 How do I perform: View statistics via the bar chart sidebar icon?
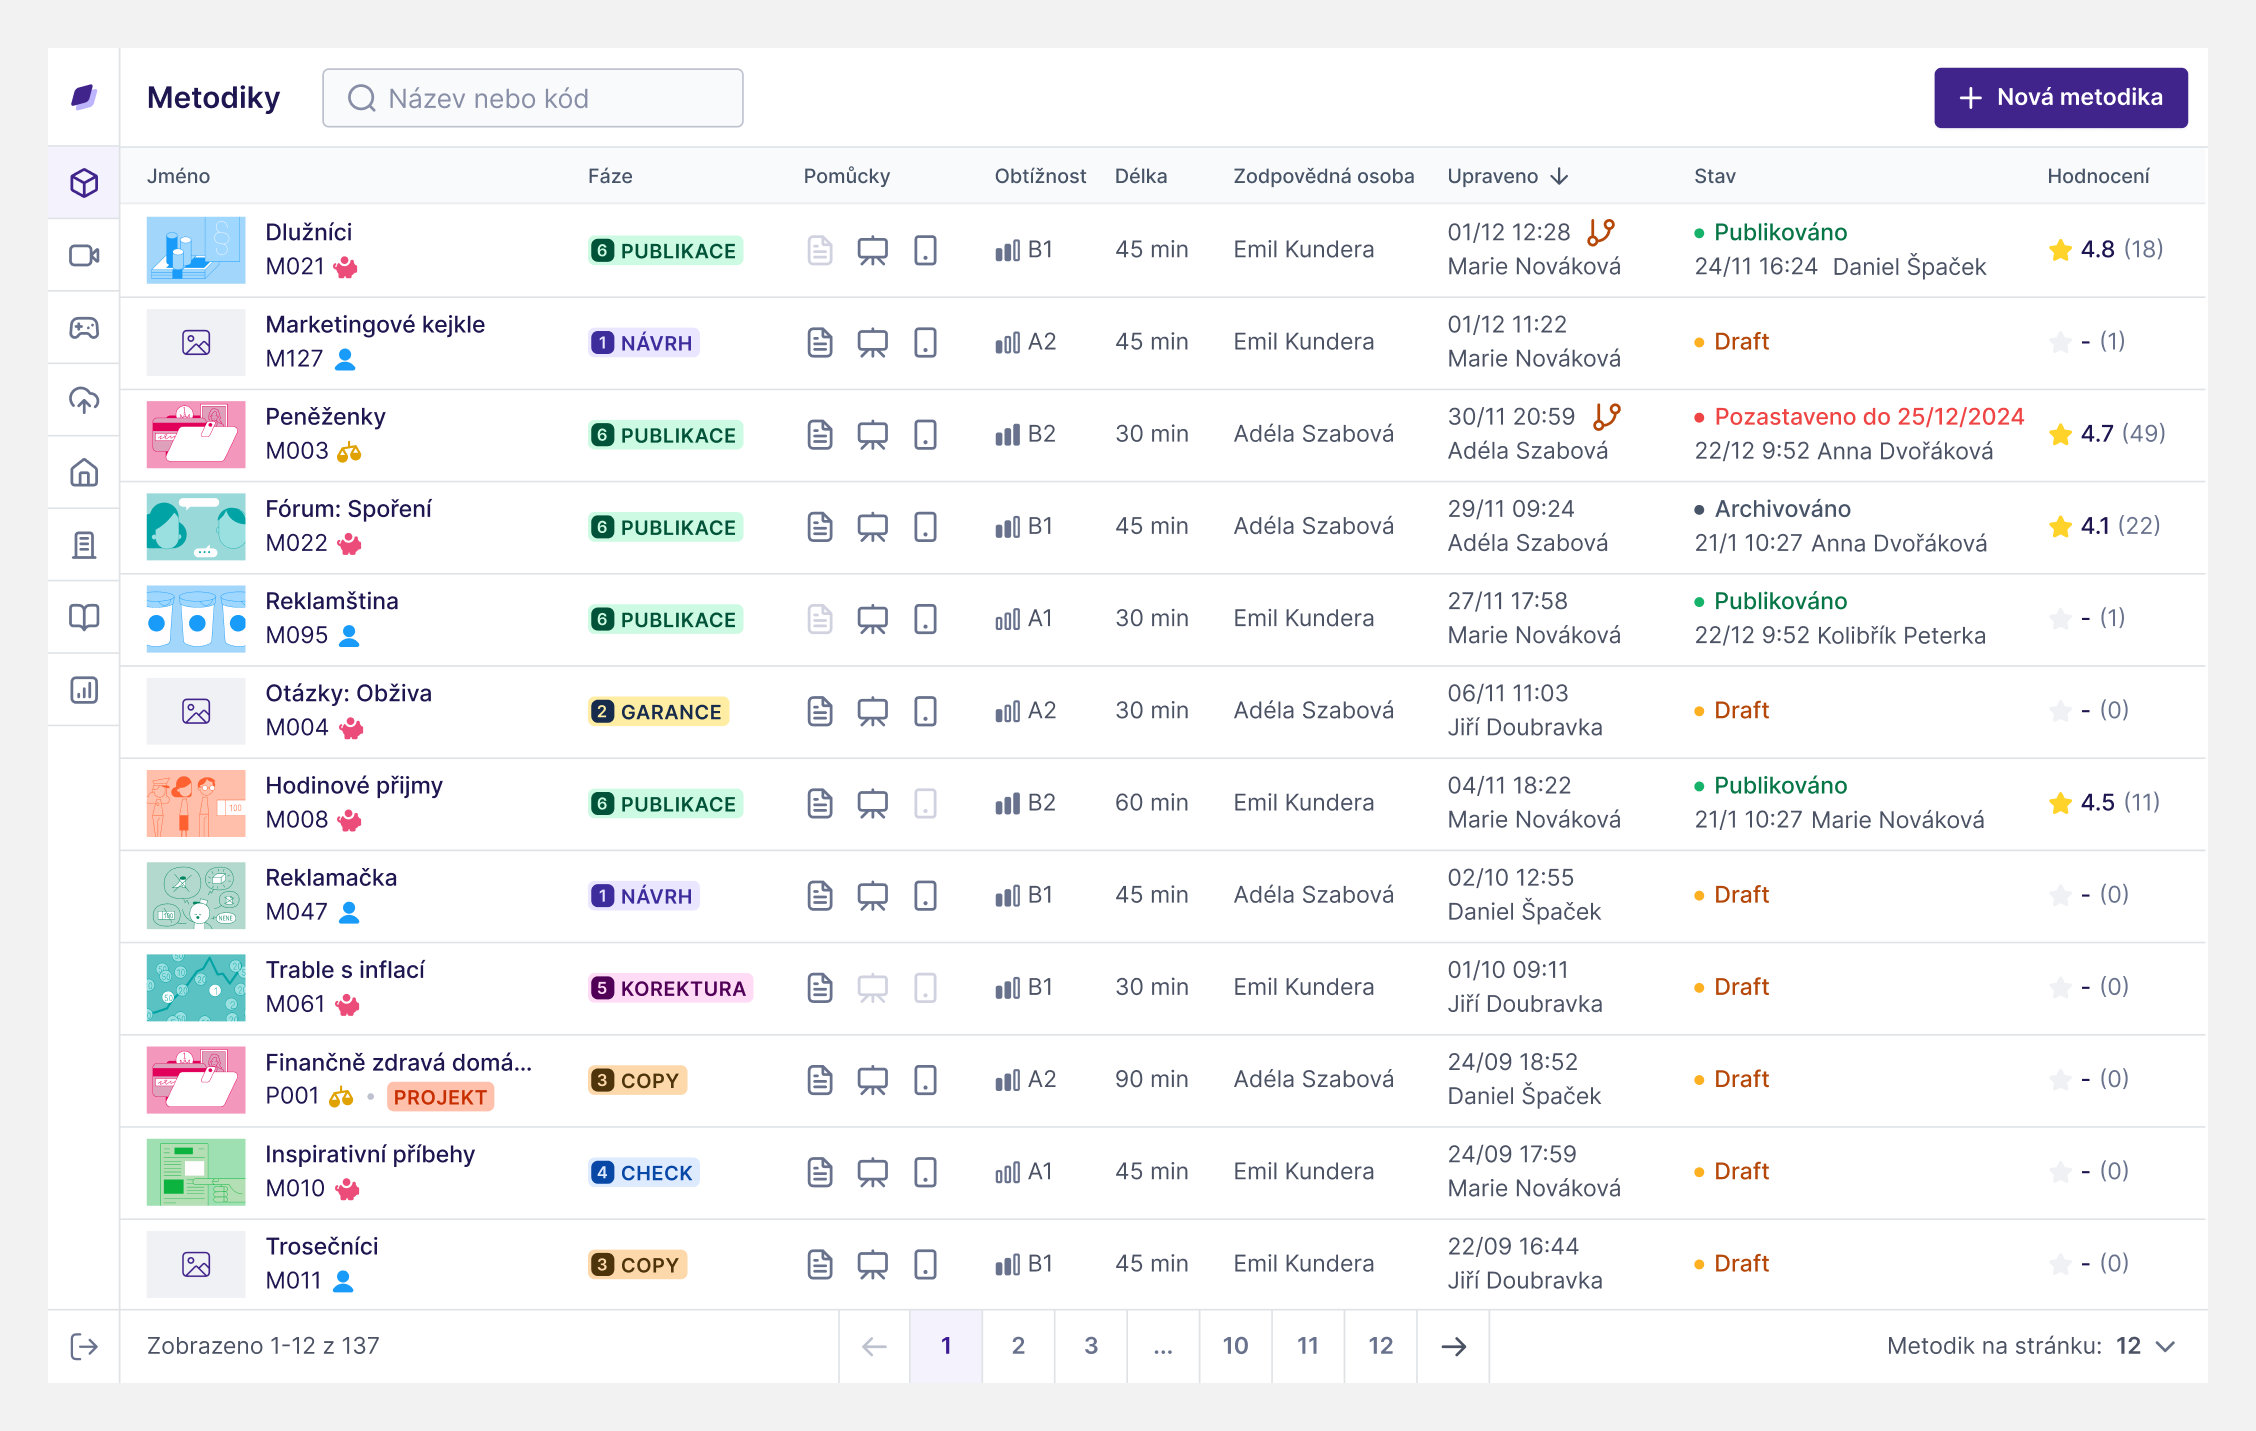pos(84,690)
